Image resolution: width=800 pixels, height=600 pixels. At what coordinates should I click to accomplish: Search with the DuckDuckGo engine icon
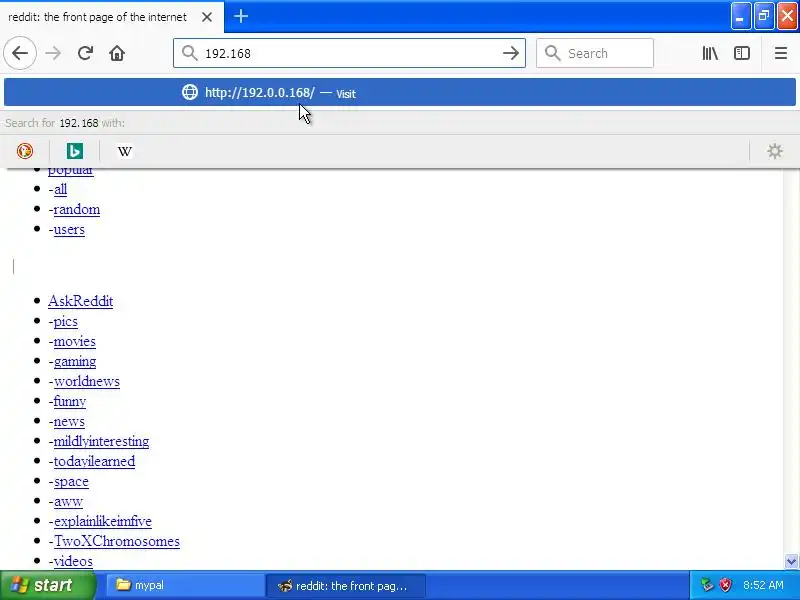(24, 151)
